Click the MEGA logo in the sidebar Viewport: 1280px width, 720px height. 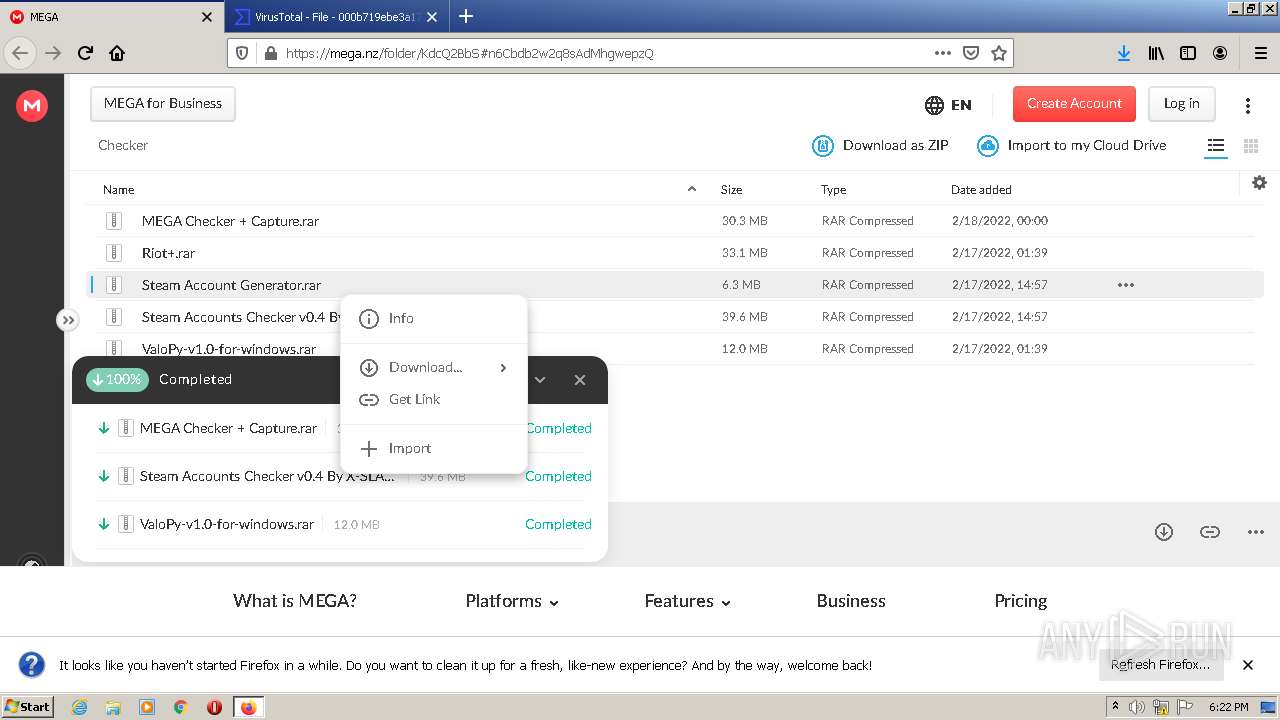point(32,105)
